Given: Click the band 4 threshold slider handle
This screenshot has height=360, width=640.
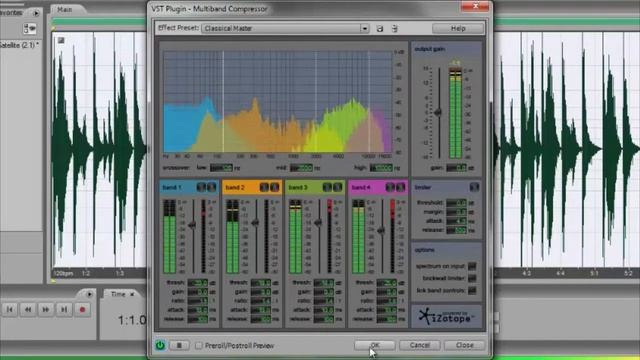Looking at the screenshot, I should 381,231.
